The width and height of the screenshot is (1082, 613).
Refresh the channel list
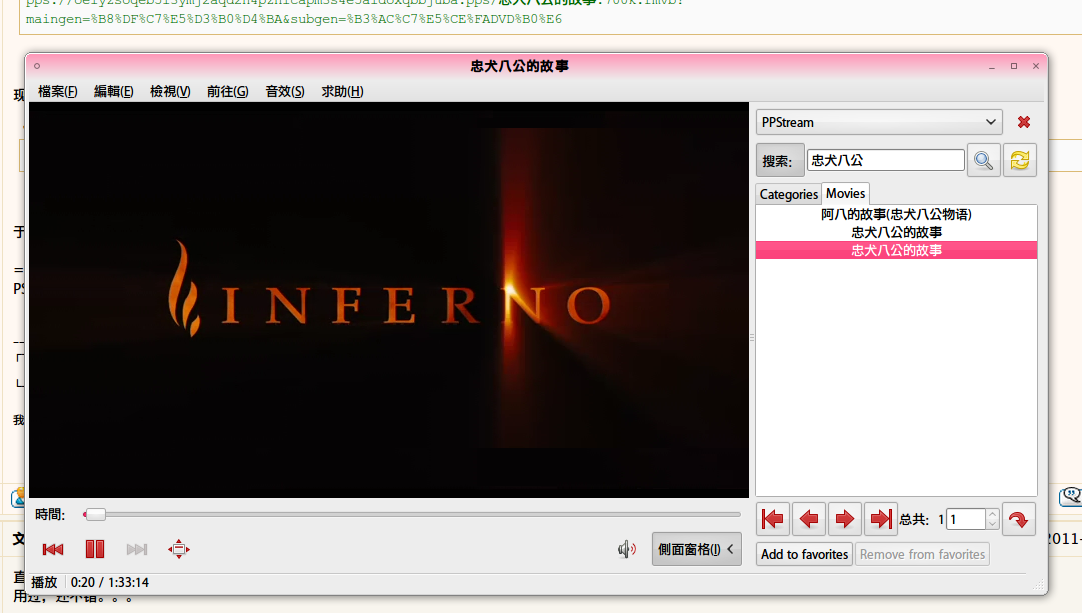[1020, 161]
